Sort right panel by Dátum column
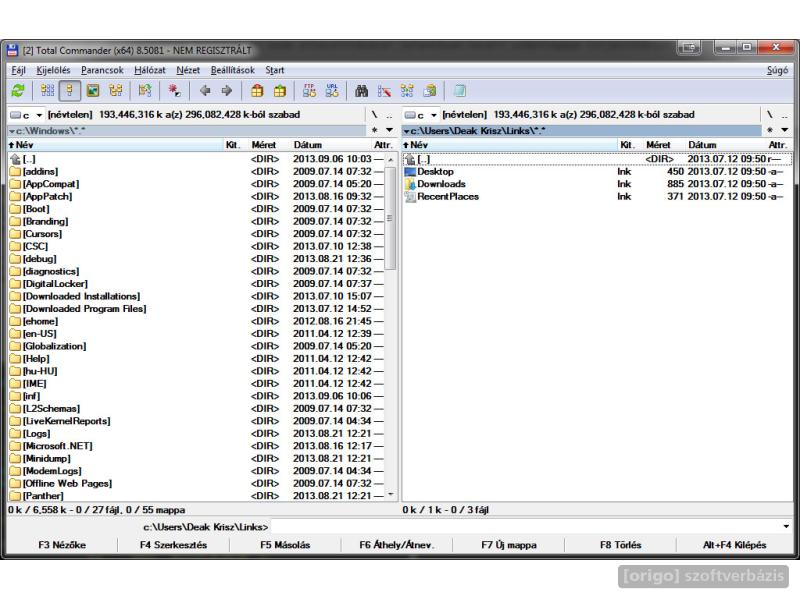The height and width of the screenshot is (600, 800). tap(702, 145)
